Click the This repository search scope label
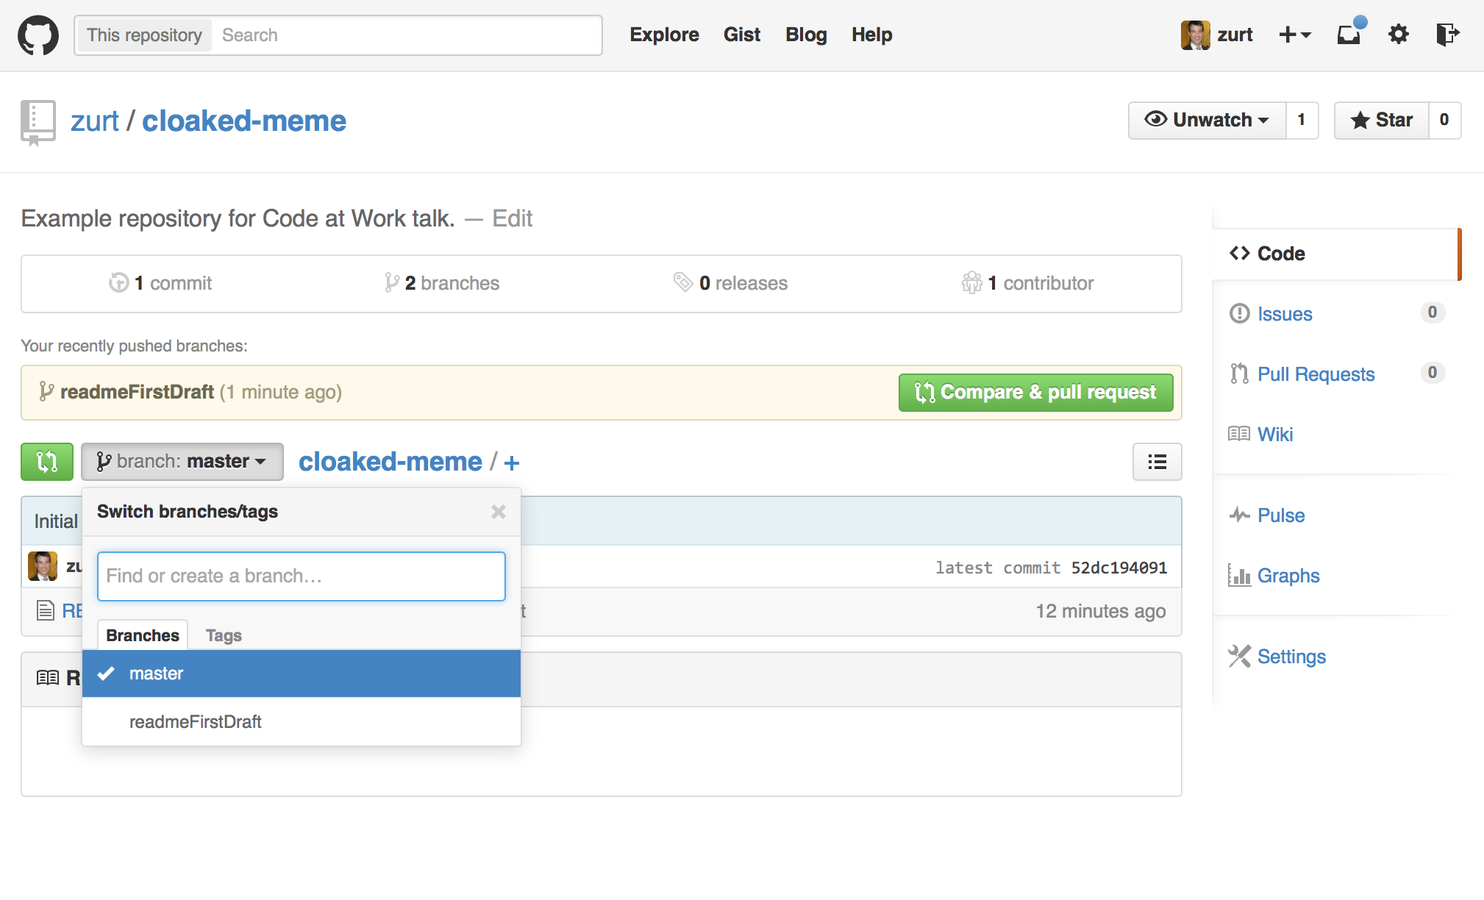Image resolution: width=1484 pixels, height=900 pixels. (144, 35)
